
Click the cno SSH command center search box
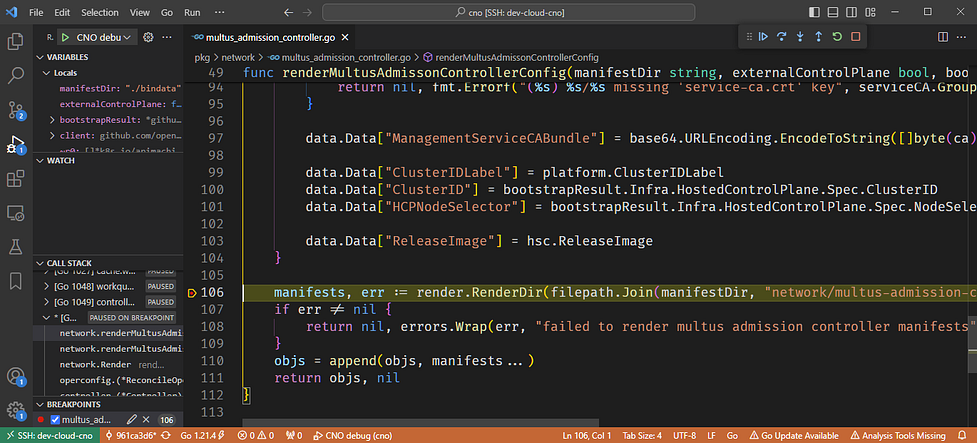click(x=508, y=12)
